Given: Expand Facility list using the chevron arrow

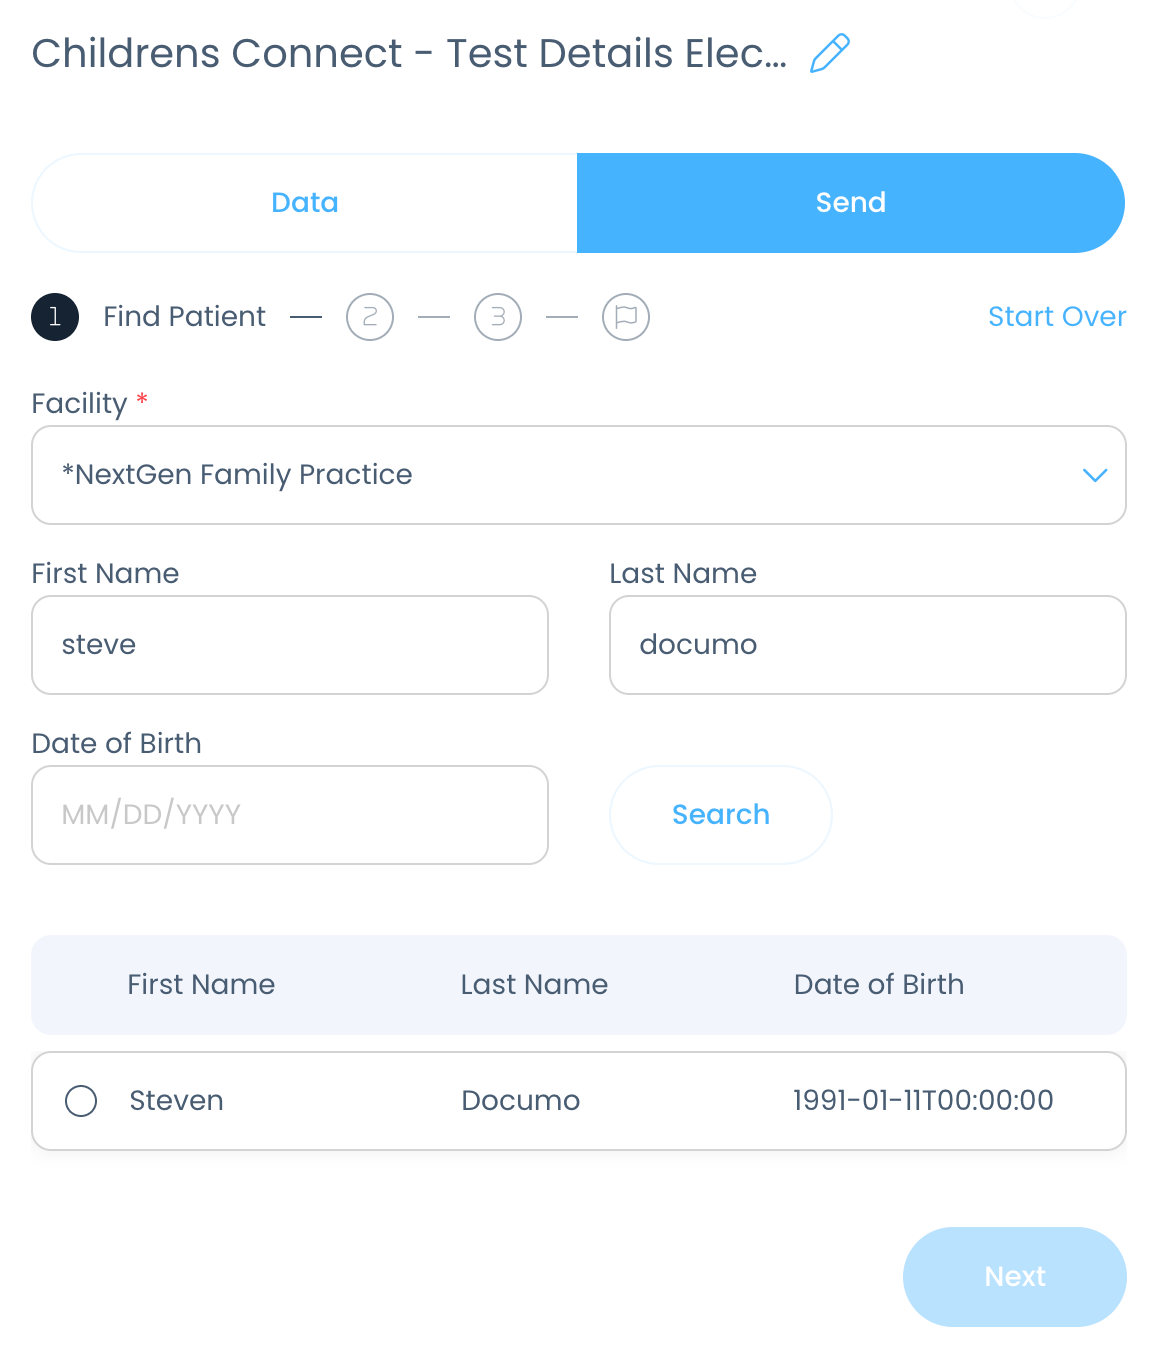Looking at the screenshot, I should click(x=1095, y=475).
